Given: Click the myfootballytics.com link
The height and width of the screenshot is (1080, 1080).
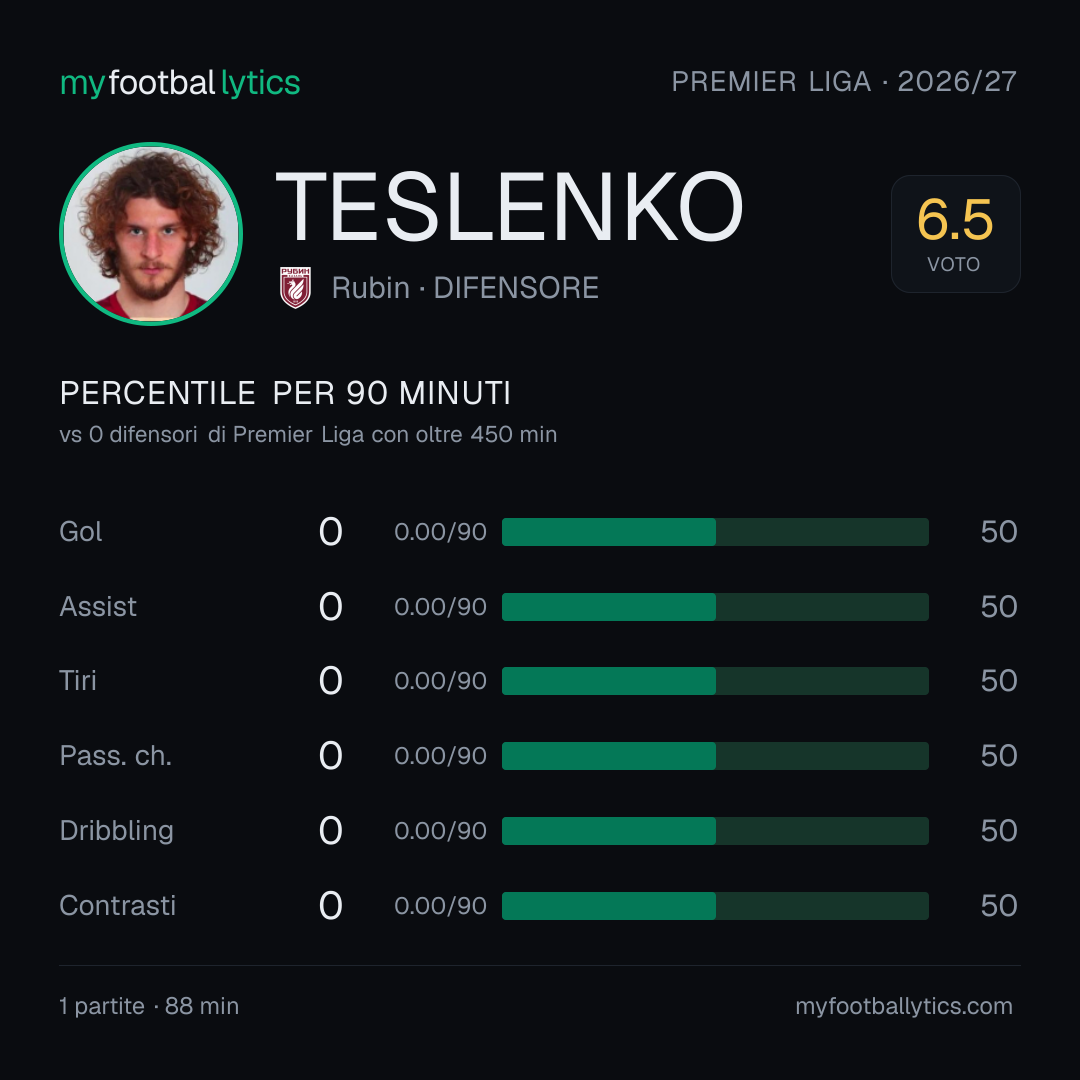Looking at the screenshot, I should pos(904,1006).
